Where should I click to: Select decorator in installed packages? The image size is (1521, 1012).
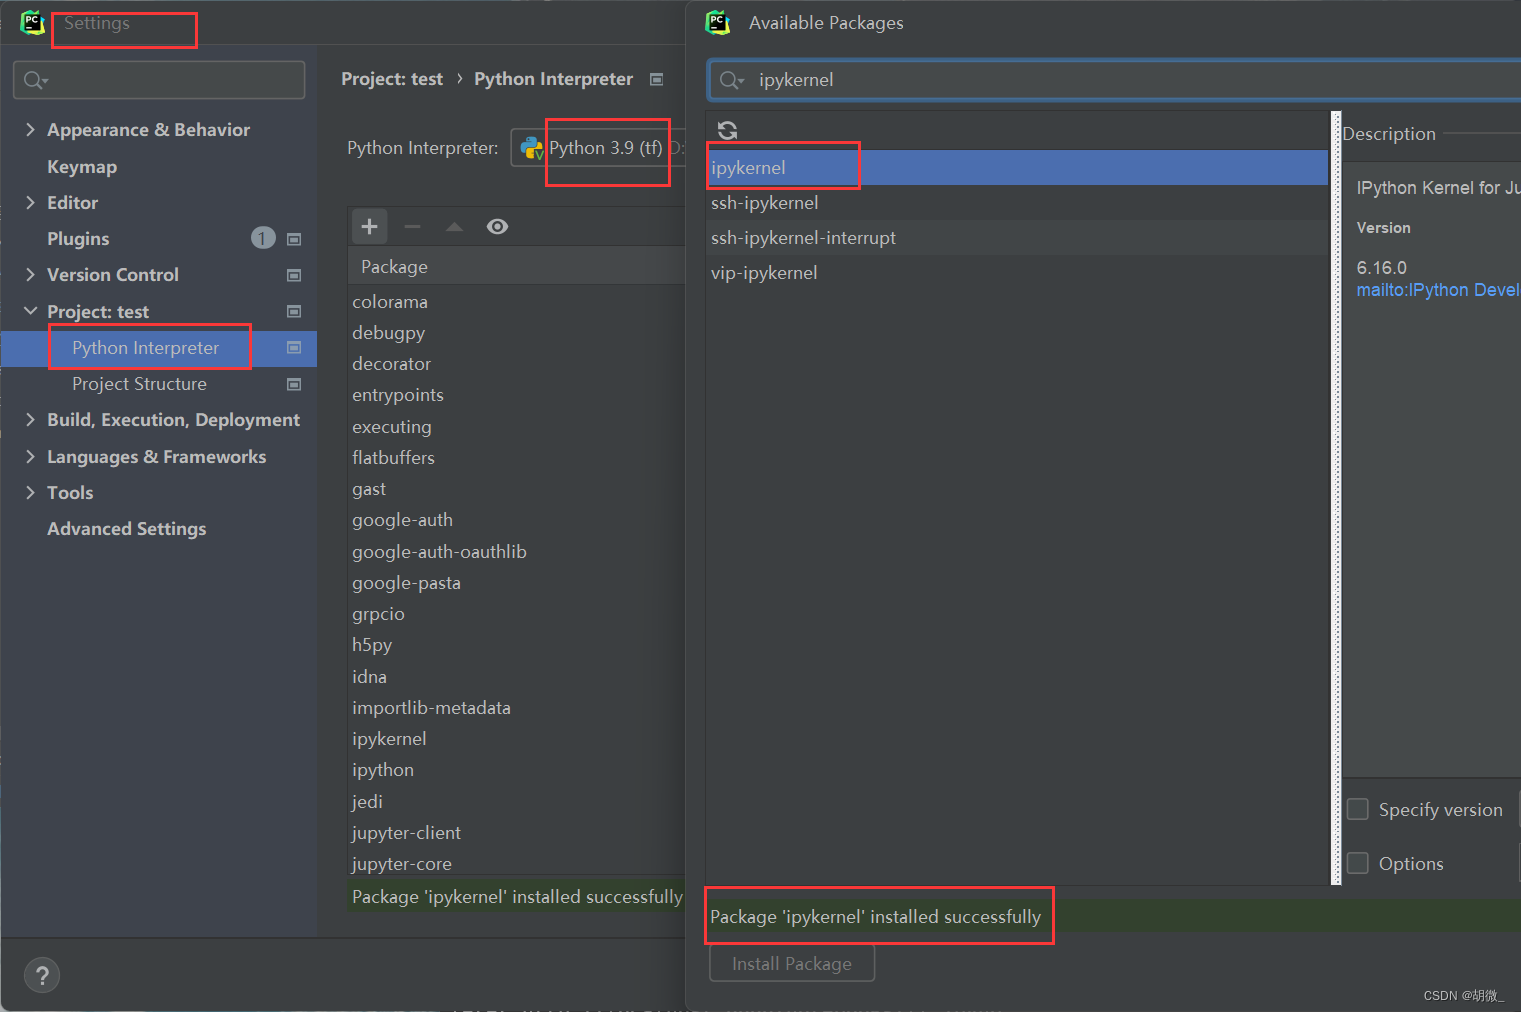pos(516,364)
